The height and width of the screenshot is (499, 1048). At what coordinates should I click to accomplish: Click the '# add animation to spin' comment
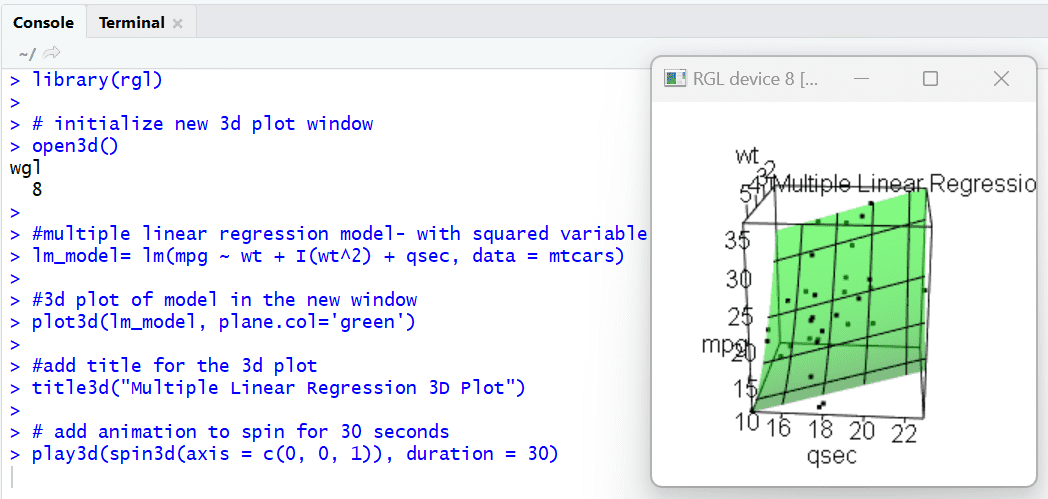click(x=240, y=432)
